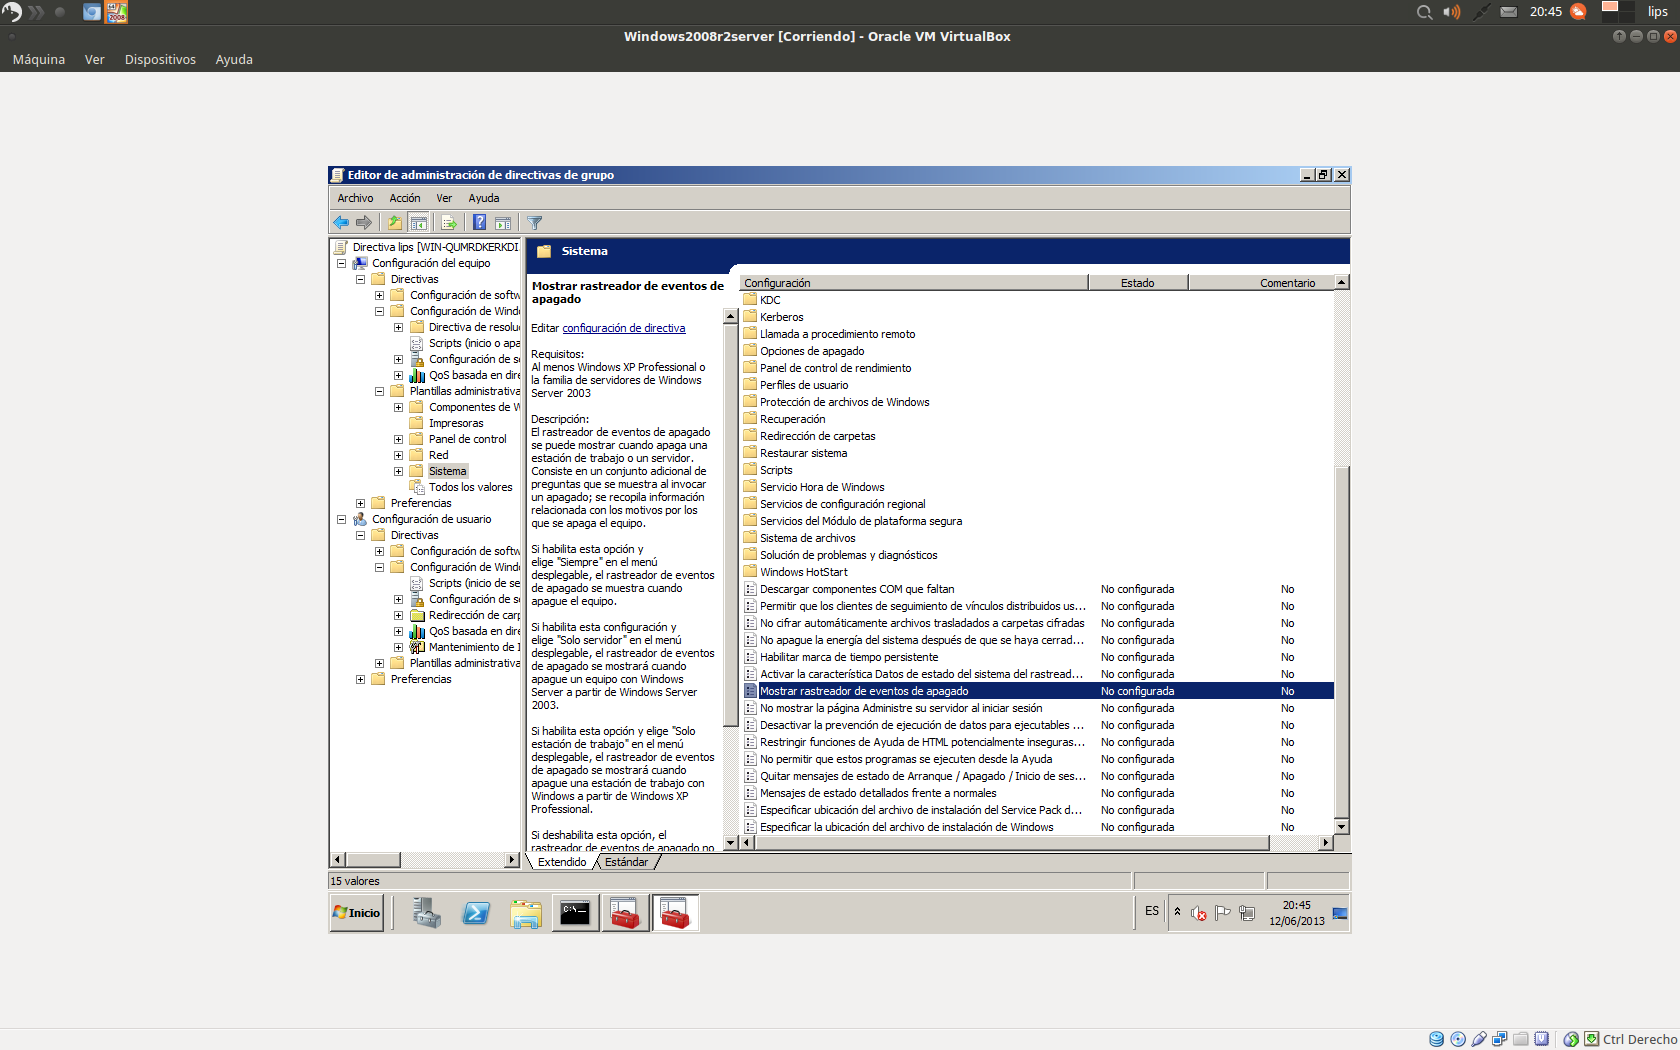Switch to the Estándar tab
Image resolution: width=1680 pixels, height=1050 pixels.
pos(626,862)
